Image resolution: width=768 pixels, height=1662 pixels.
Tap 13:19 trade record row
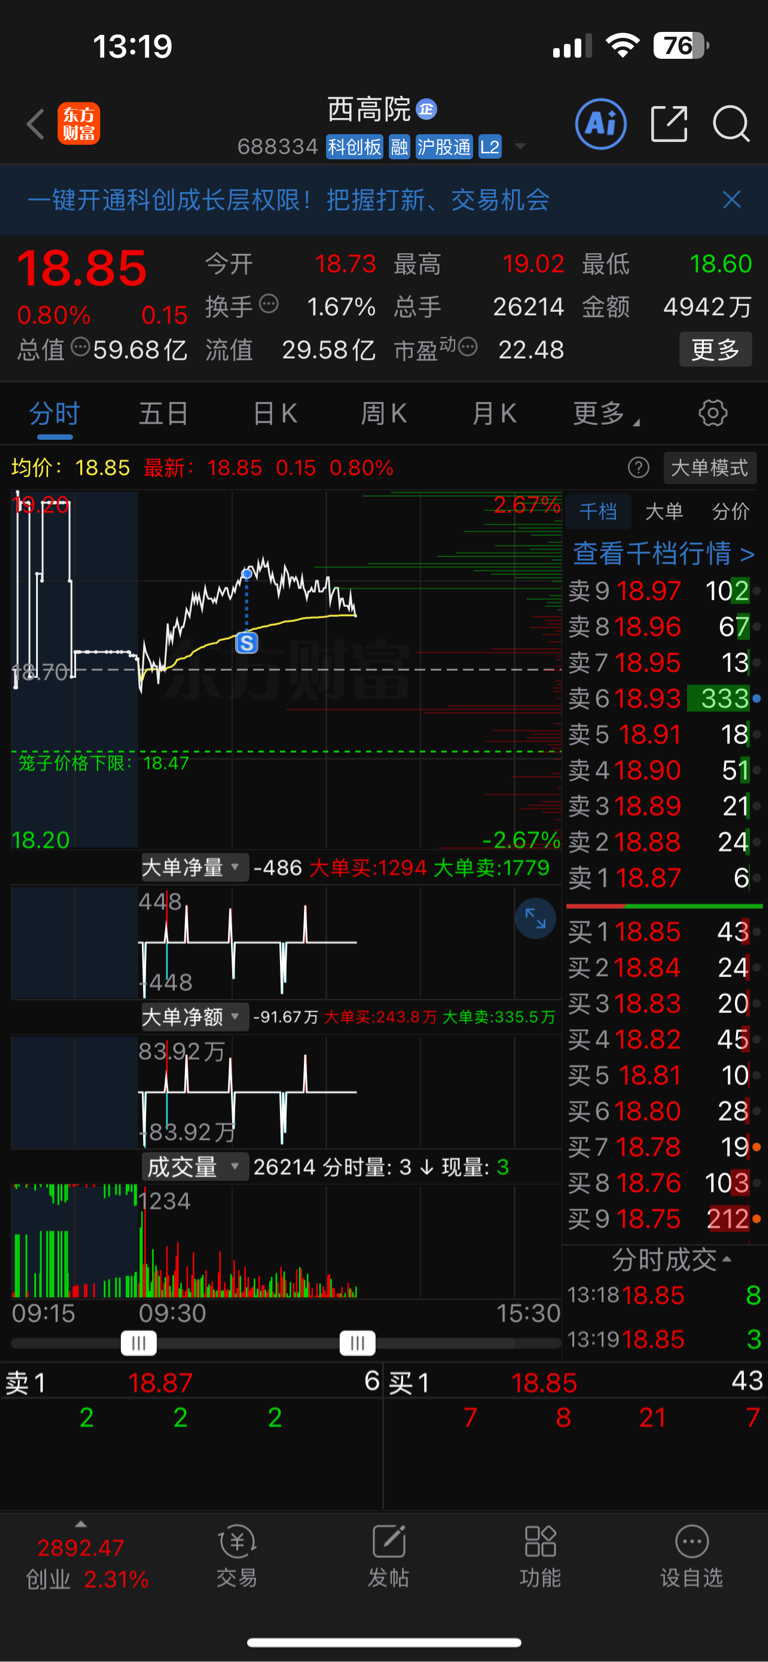(x=664, y=1339)
